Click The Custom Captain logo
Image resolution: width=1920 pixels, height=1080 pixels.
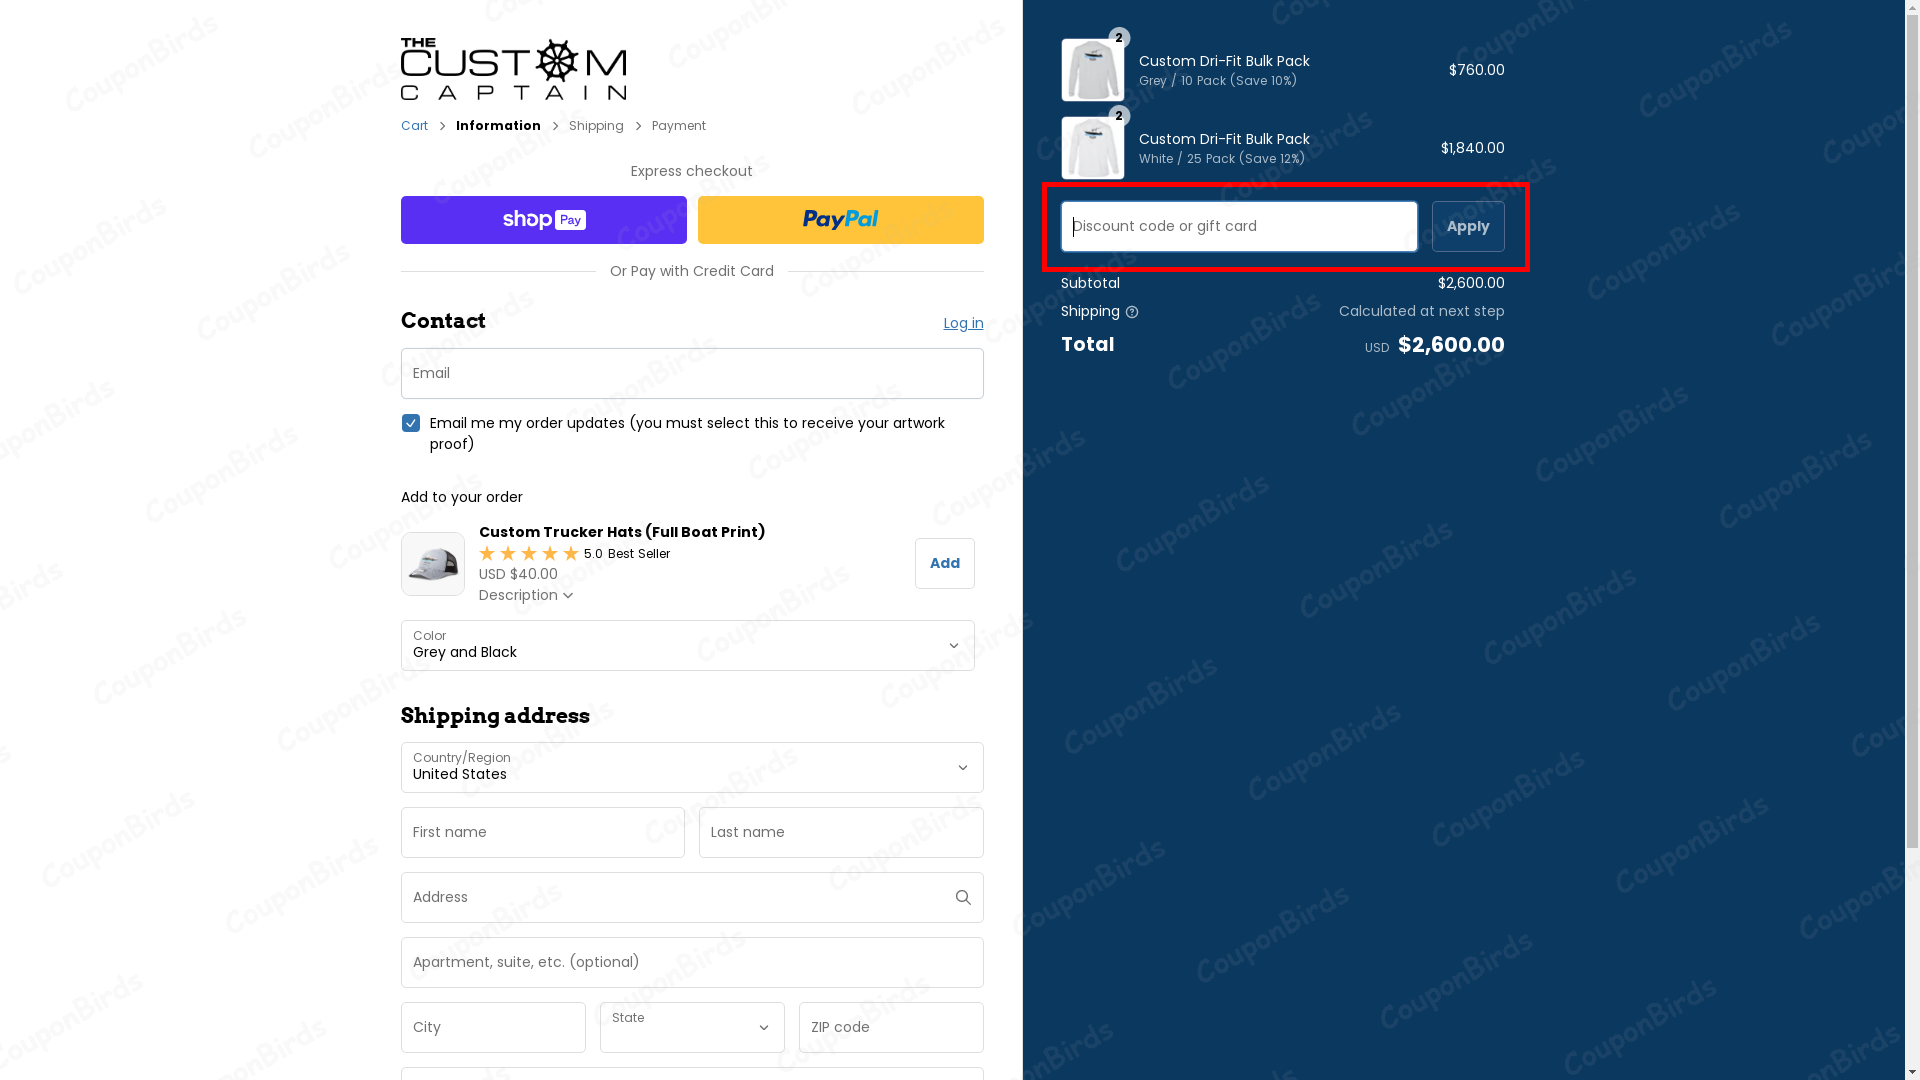click(x=513, y=69)
